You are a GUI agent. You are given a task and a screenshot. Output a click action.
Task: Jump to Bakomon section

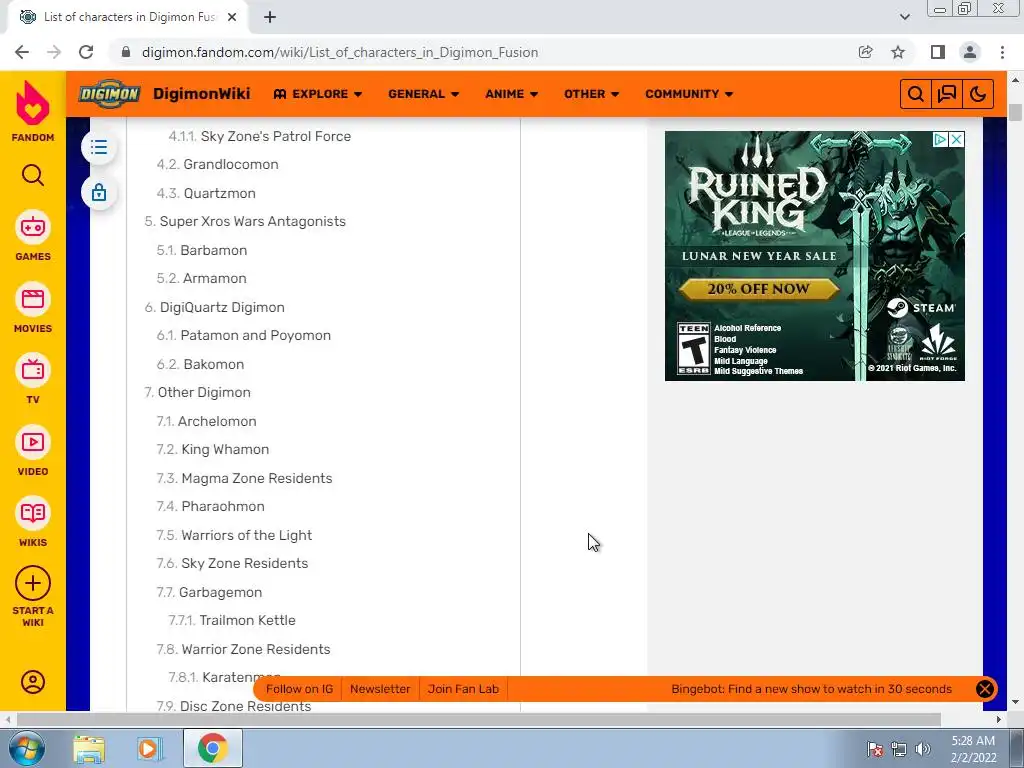pos(214,364)
